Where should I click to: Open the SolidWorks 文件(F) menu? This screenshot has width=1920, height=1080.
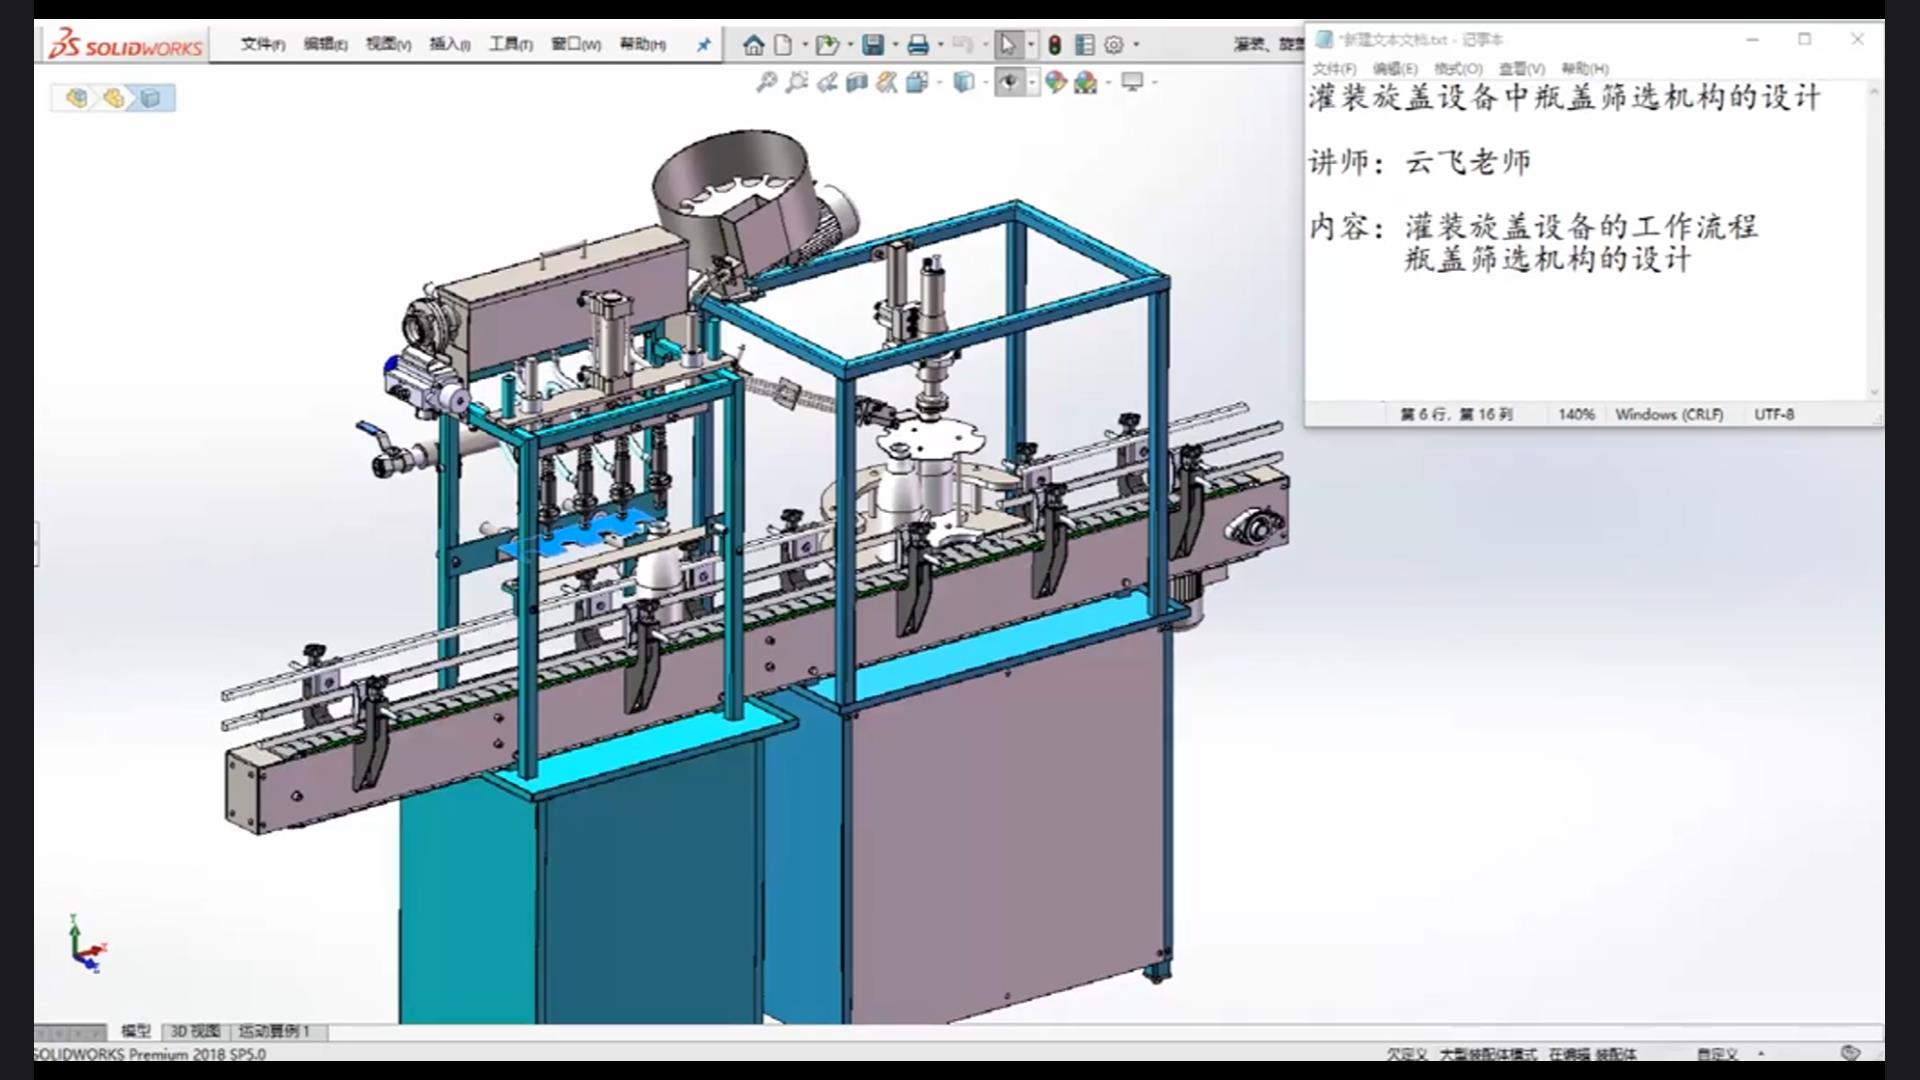coord(263,45)
